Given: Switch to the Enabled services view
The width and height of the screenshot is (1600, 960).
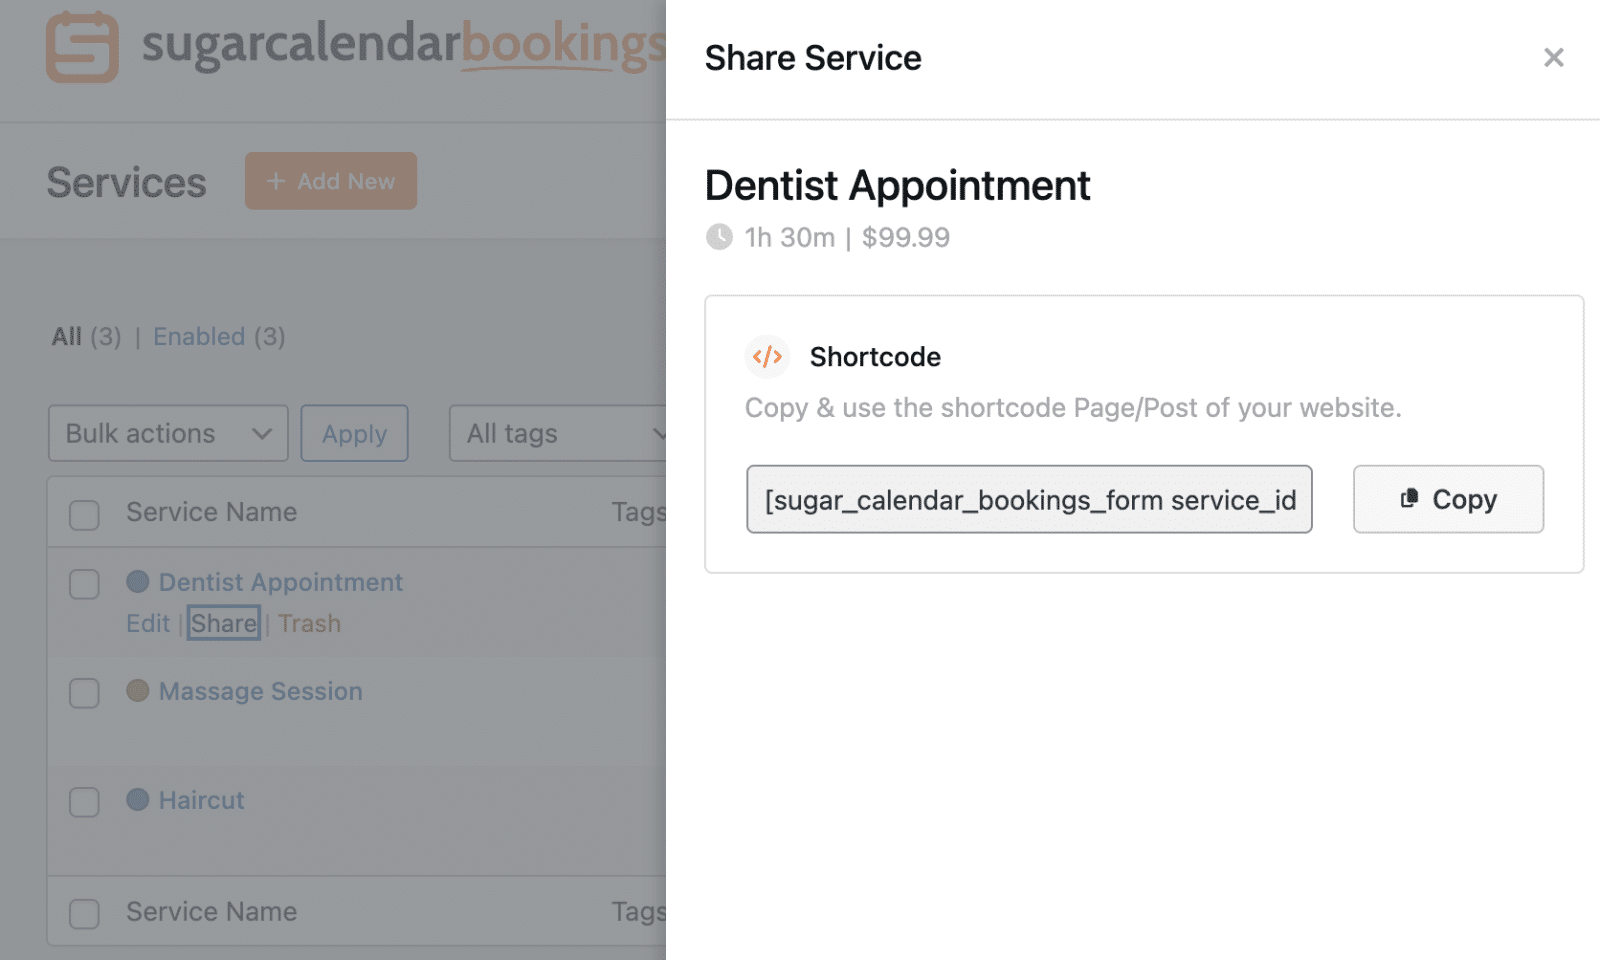Looking at the screenshot, I should click(x=199, y=336).
